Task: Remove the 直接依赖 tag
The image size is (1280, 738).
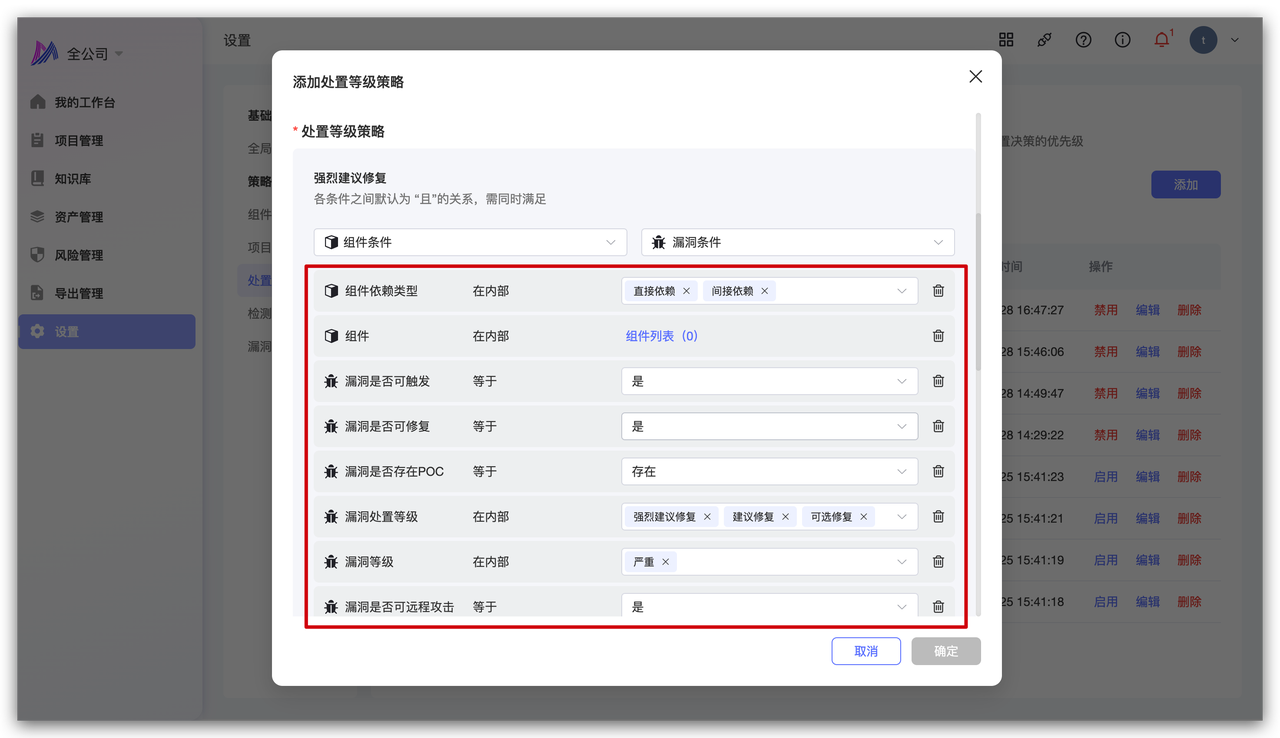Action: point(686,291)
